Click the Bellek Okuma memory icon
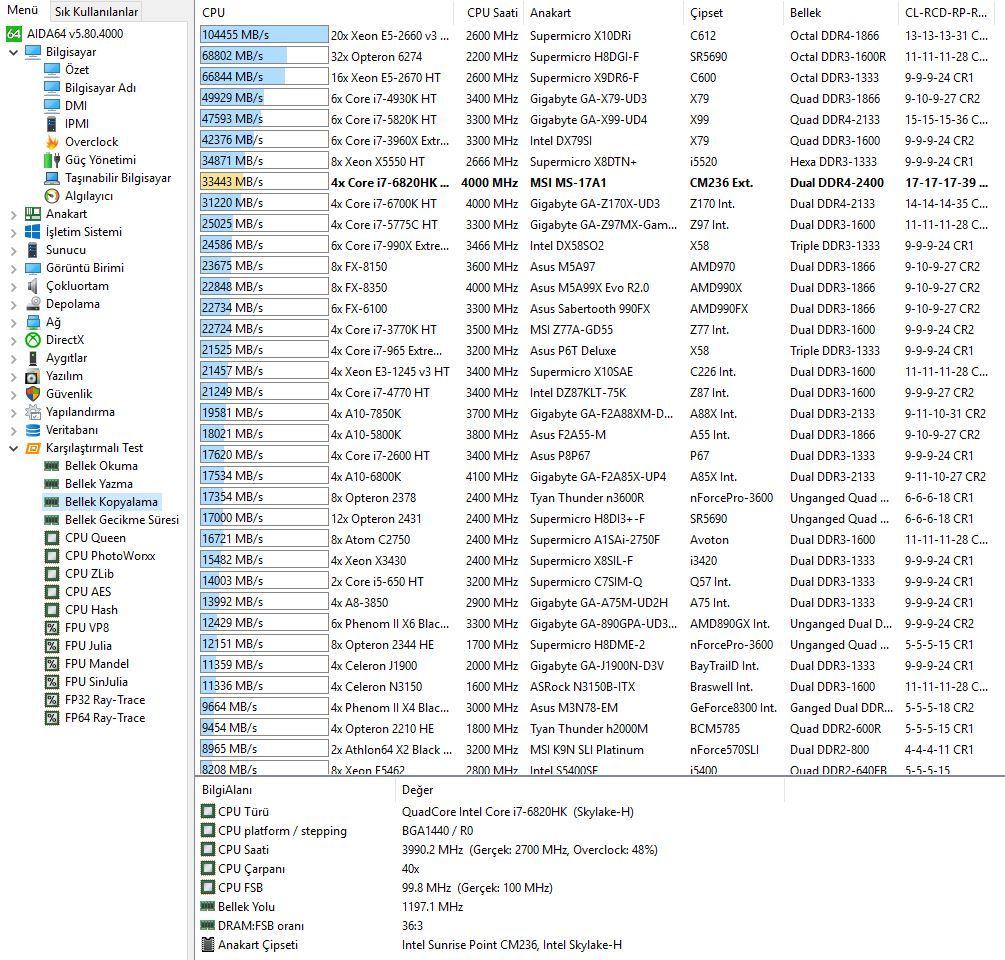 tap(52, 466)
